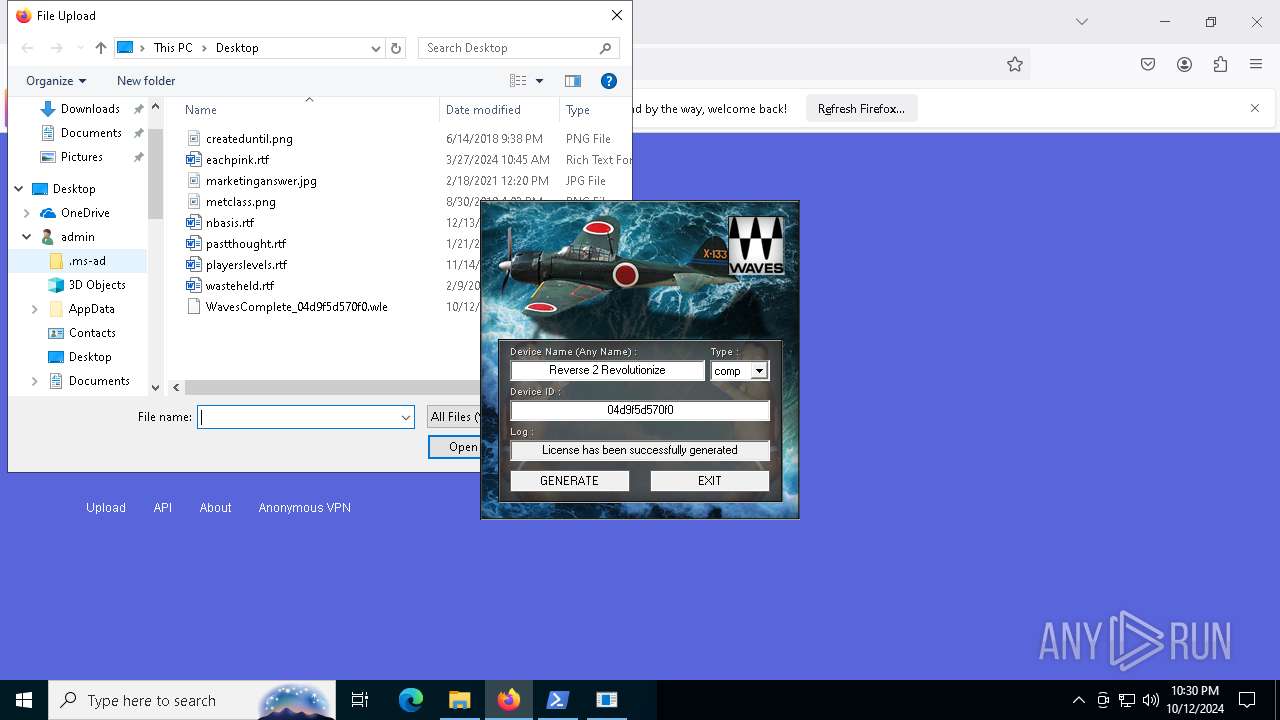The height and width of the screenshot is (720, 1280).
Task: Select nbasis.rtf file
Action: tap(230, 223)
